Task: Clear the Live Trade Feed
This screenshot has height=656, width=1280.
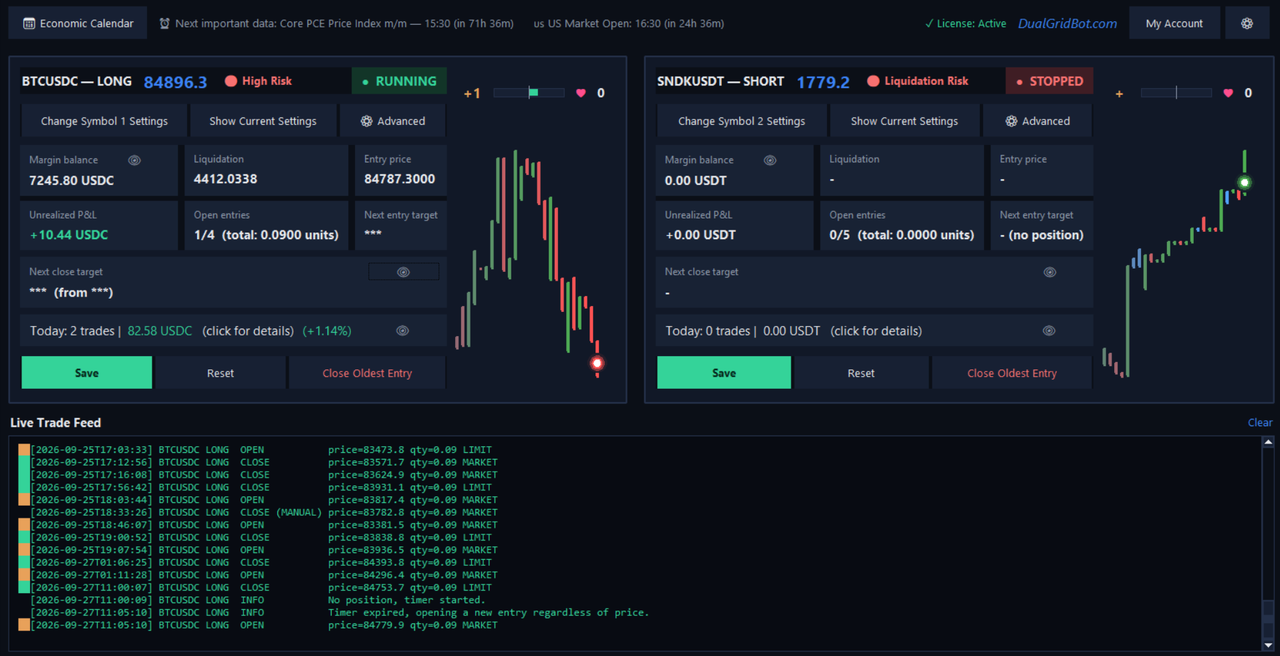Action: (x=1260, y=423)
